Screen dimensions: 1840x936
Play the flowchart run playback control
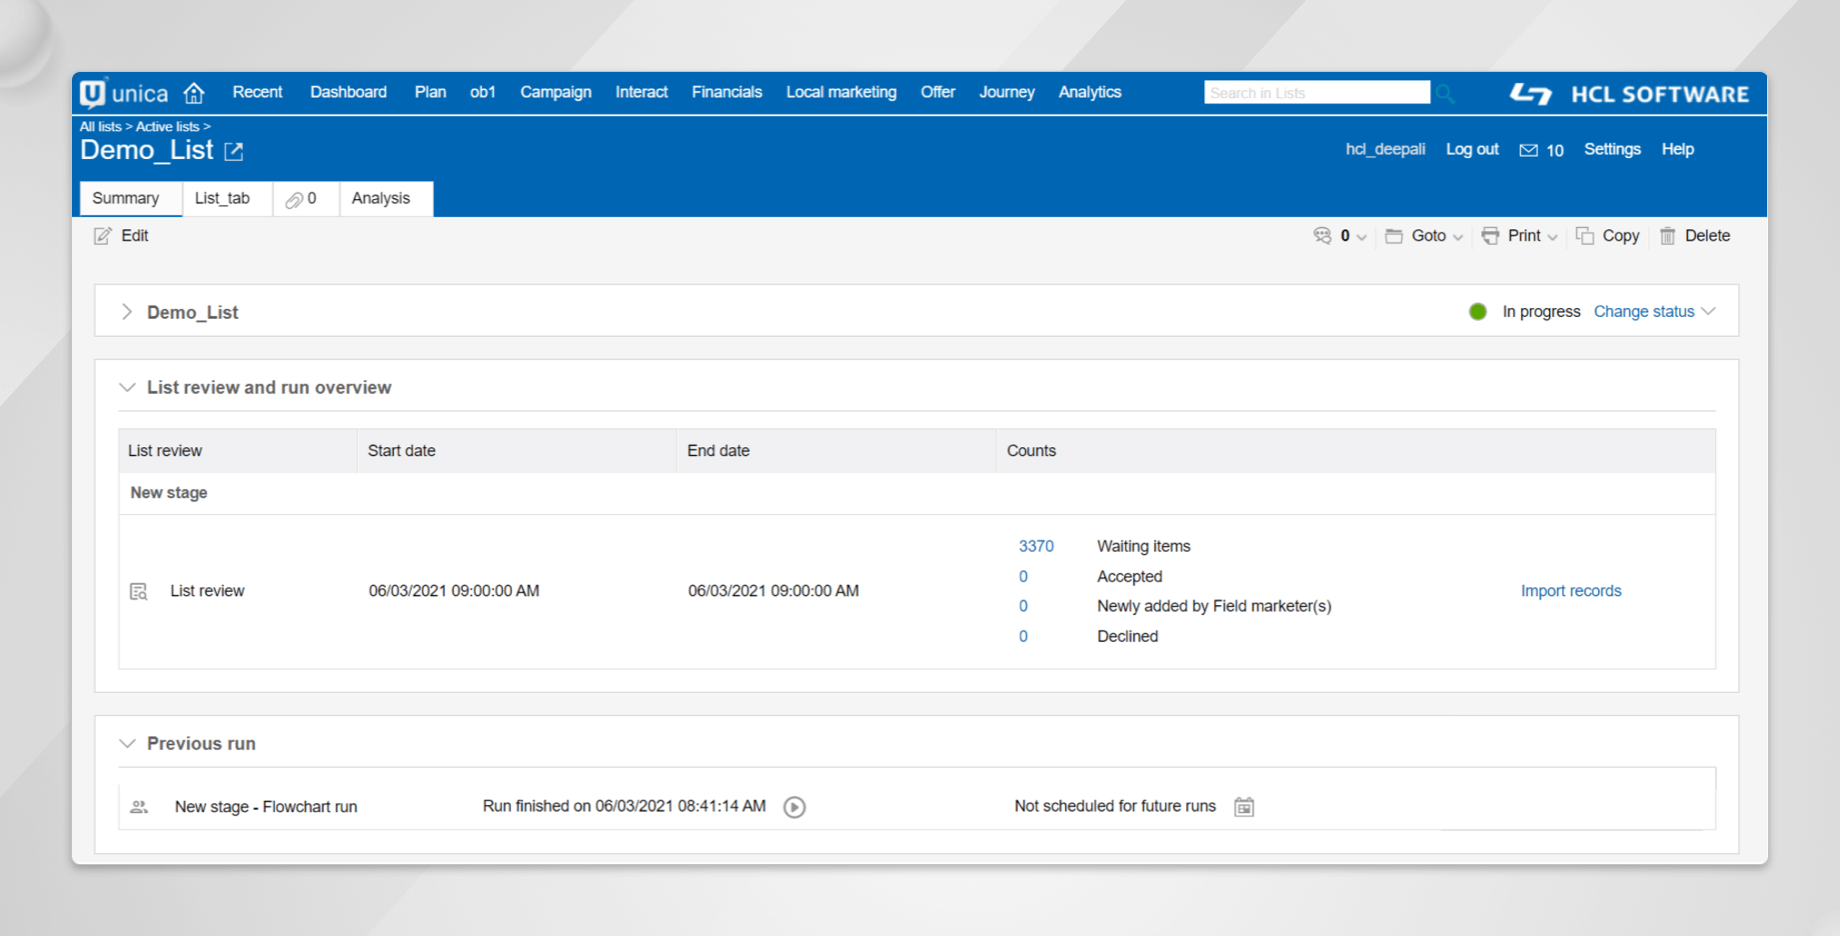click(x=794, y=807)
